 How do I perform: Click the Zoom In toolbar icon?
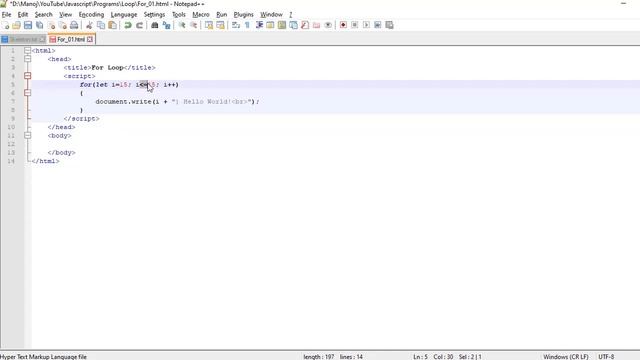(x=182, y=25)
